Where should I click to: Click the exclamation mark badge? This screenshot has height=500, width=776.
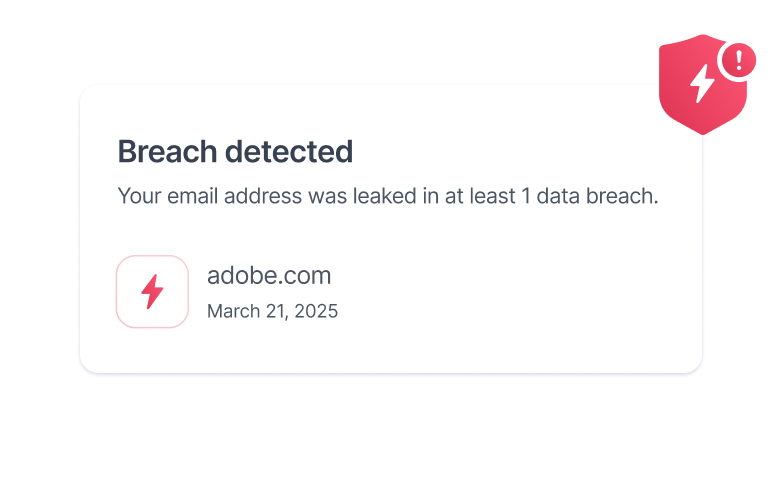(739, 60)
